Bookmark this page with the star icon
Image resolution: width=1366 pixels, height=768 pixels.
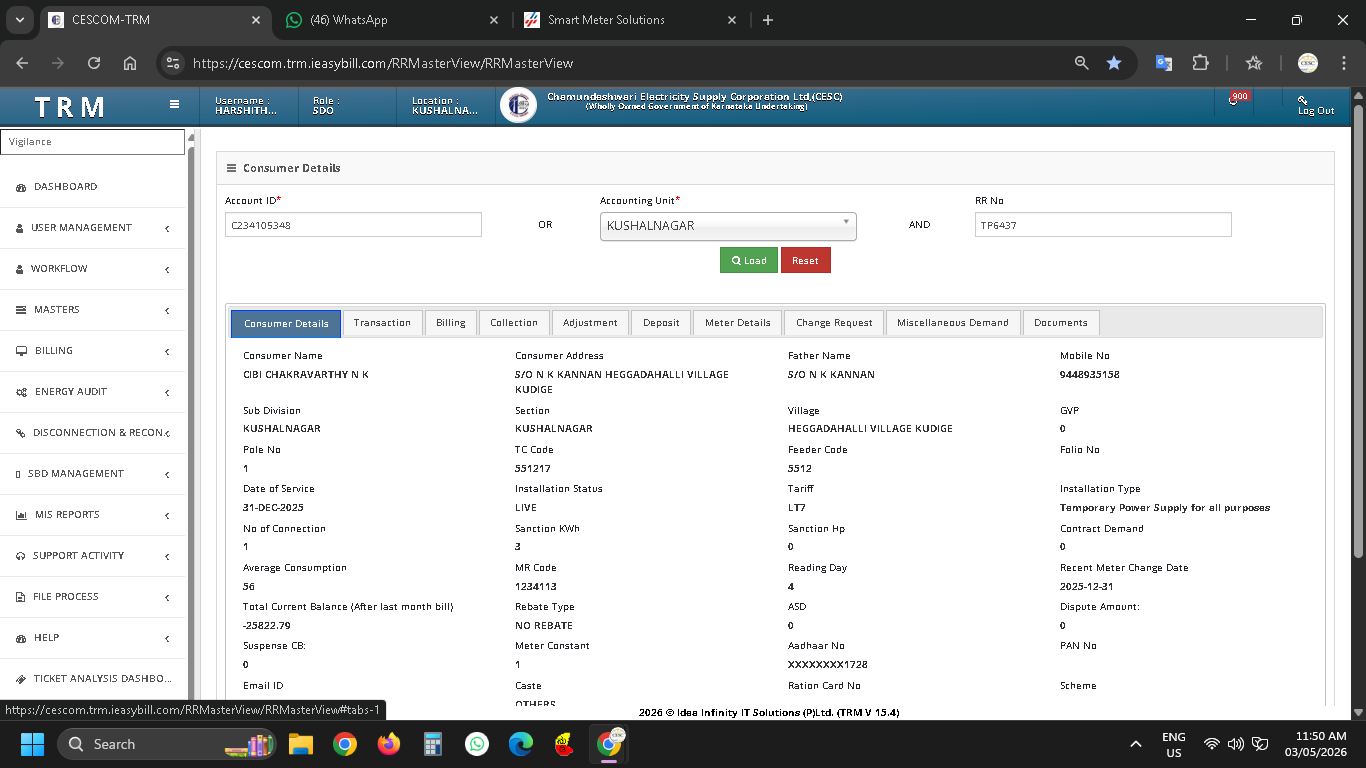1113,63
